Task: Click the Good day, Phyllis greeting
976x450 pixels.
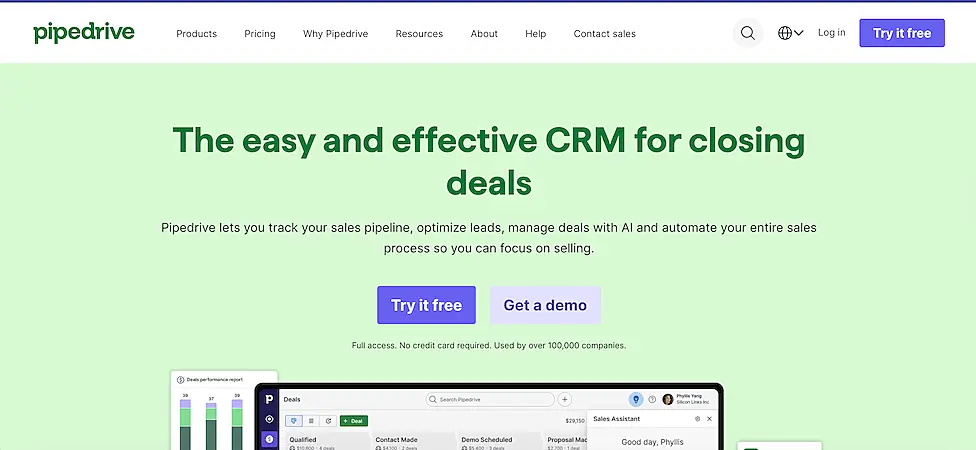Action: (652, 443)
